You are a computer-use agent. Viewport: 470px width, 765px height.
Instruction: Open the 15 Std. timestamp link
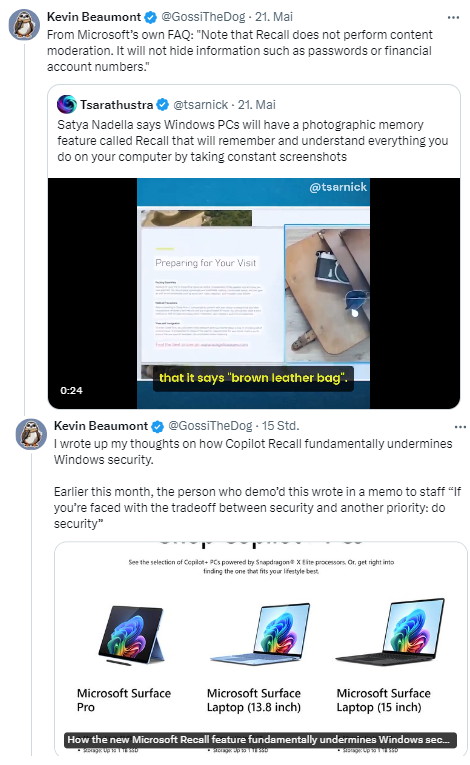(281, 426)
